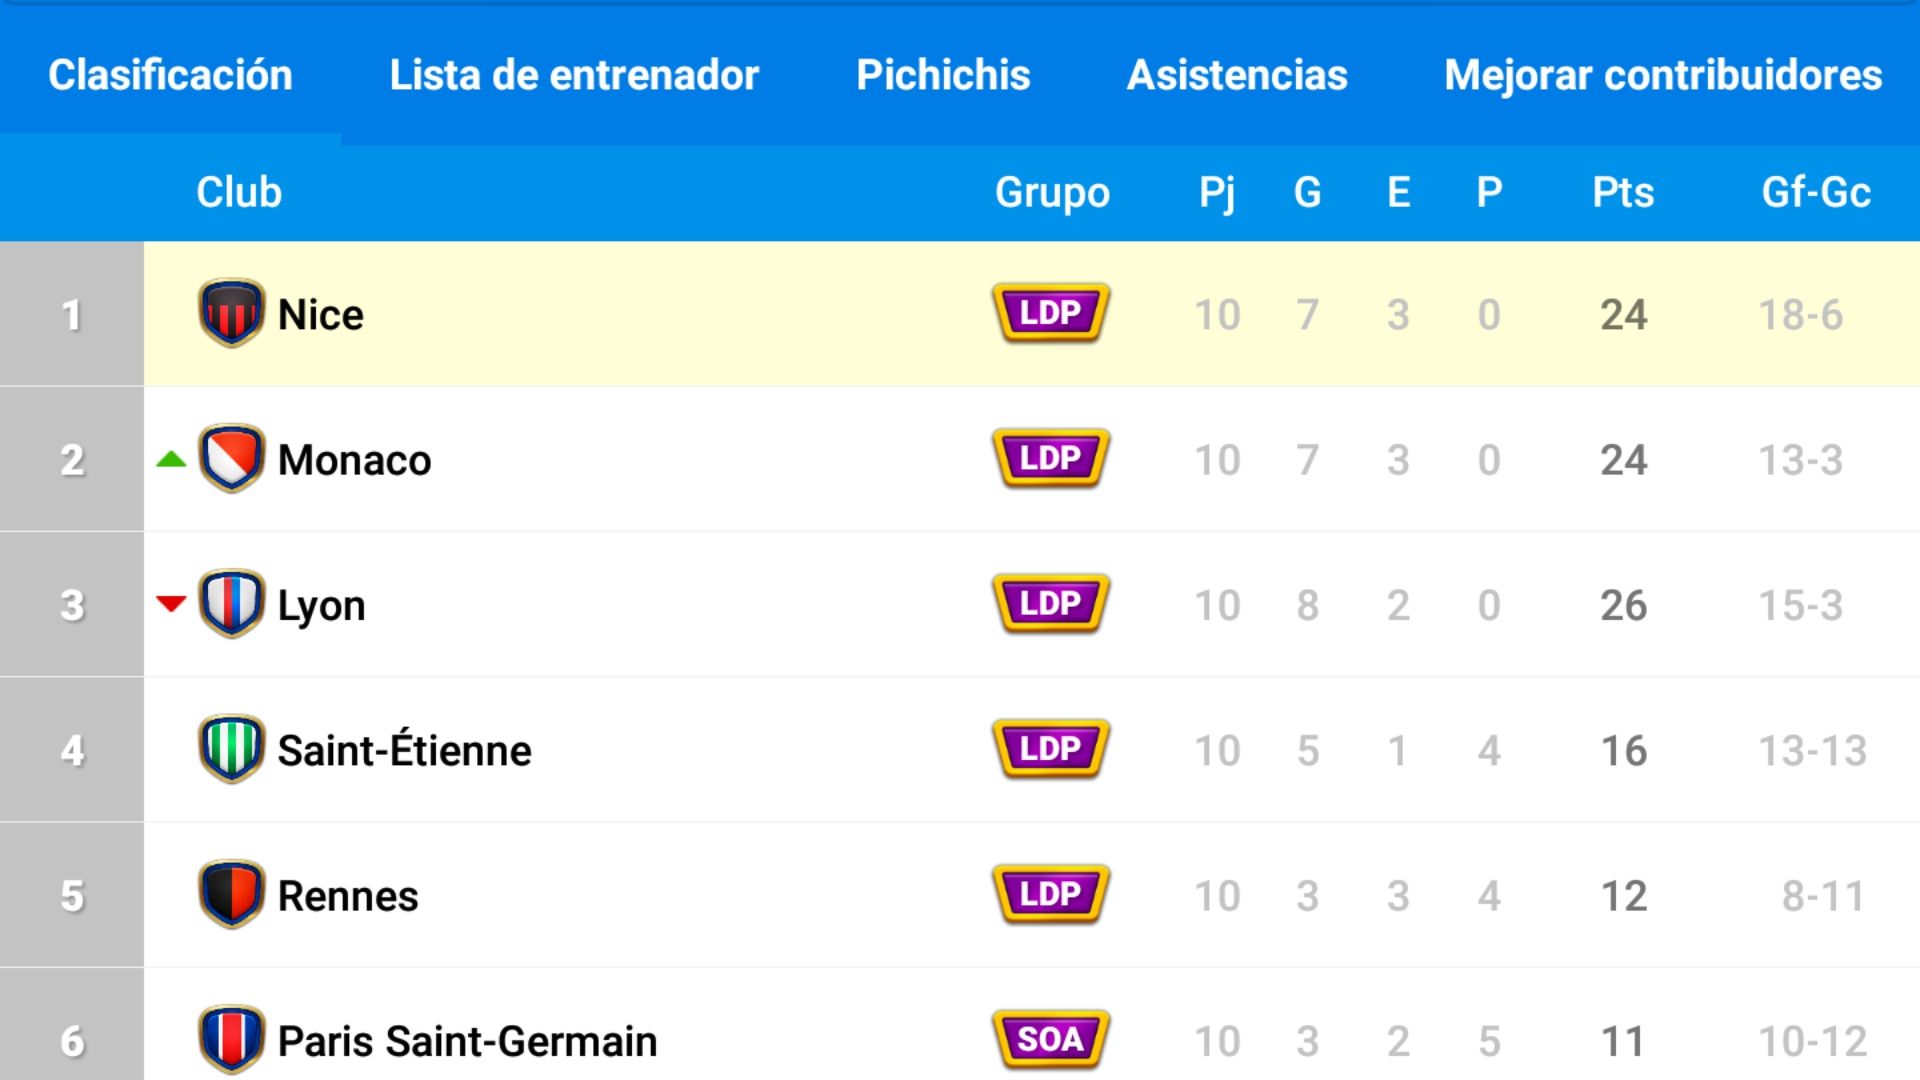Open the Lista de entrenador tab
This screenshot has height=1080, width=1920.
click(x=574, y=74)
